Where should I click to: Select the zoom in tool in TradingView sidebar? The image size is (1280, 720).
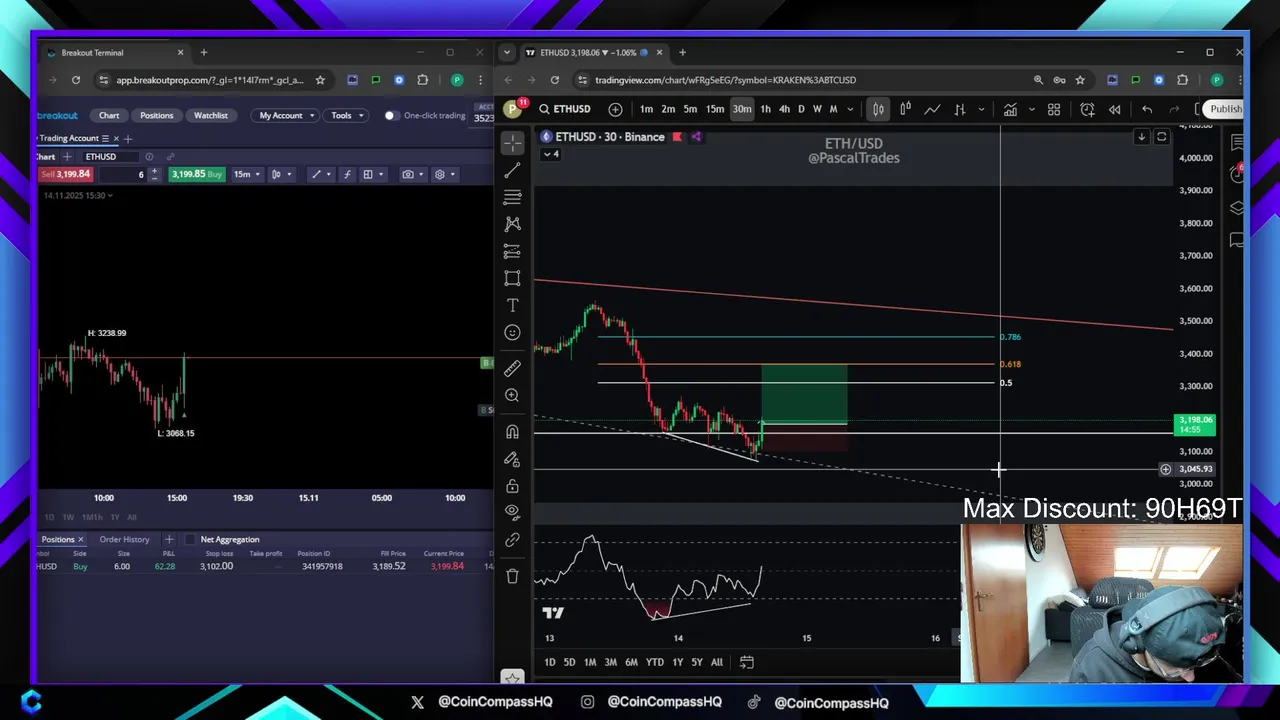pyautogui.click(x=512, y=395)
